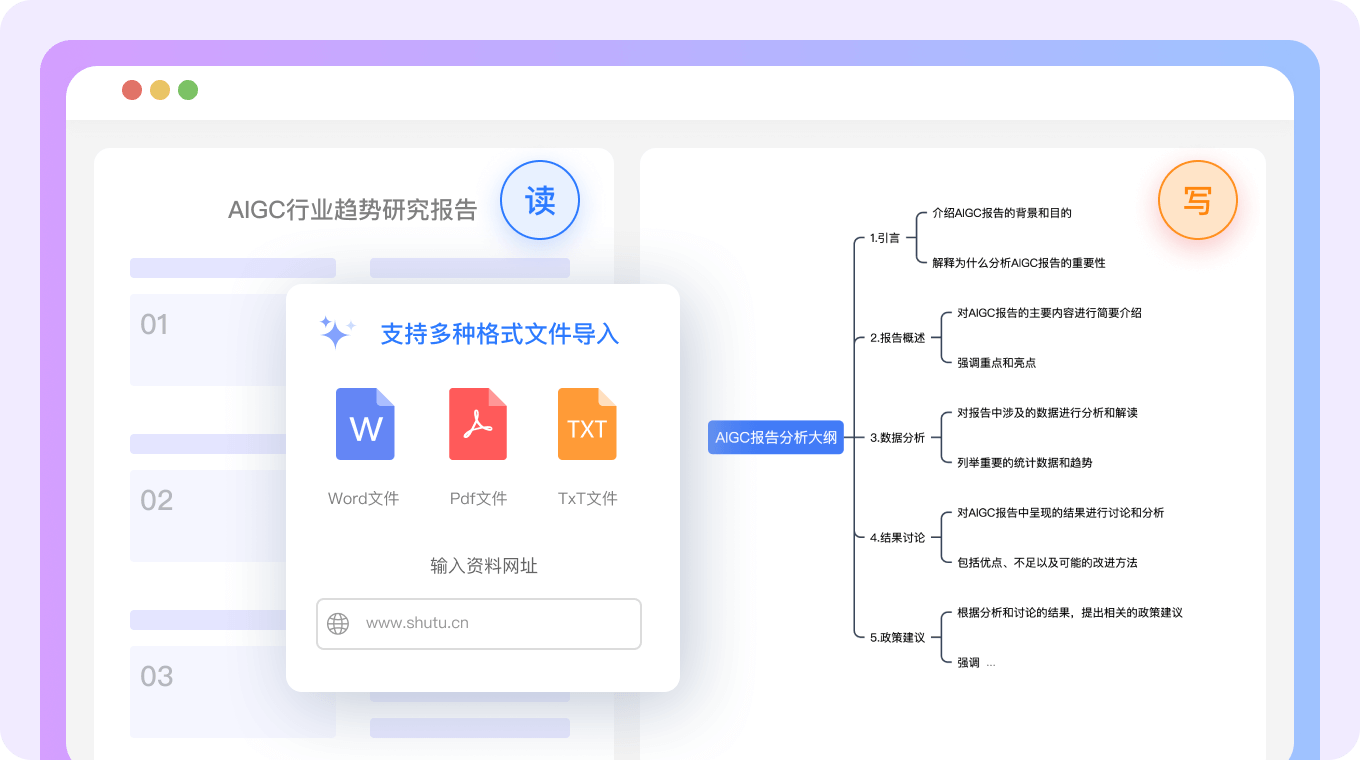Viewport: 1360px width, 760px height.
Task: Select the 2.报告概述 outline node
Action: pos(898,337)
